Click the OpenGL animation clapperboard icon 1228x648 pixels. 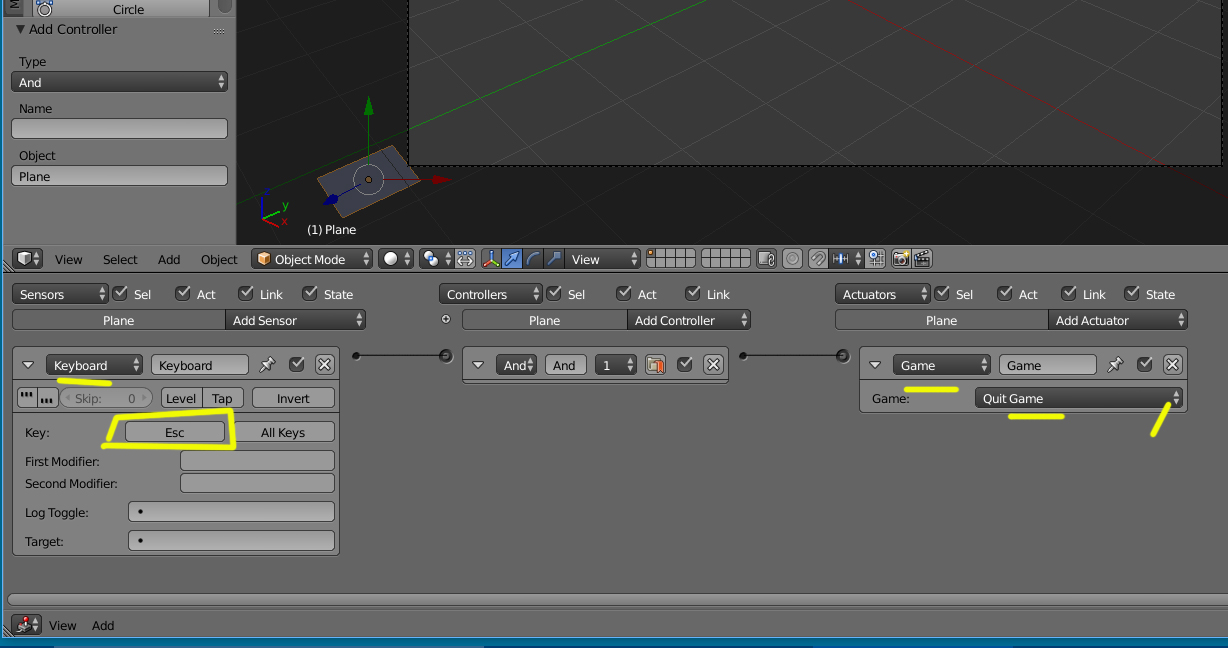click(x=922, y=259)
